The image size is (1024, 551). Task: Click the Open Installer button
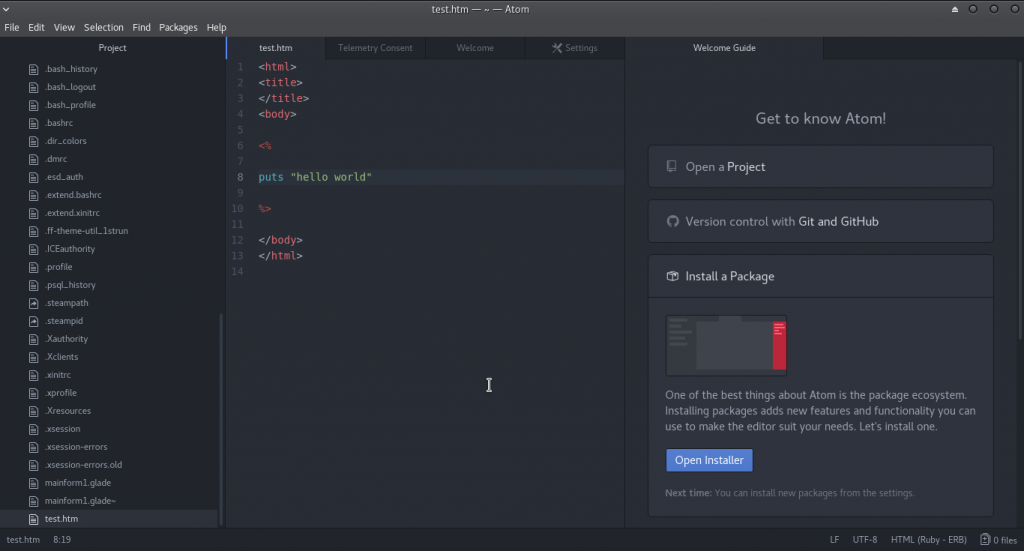tap(709, 460)
